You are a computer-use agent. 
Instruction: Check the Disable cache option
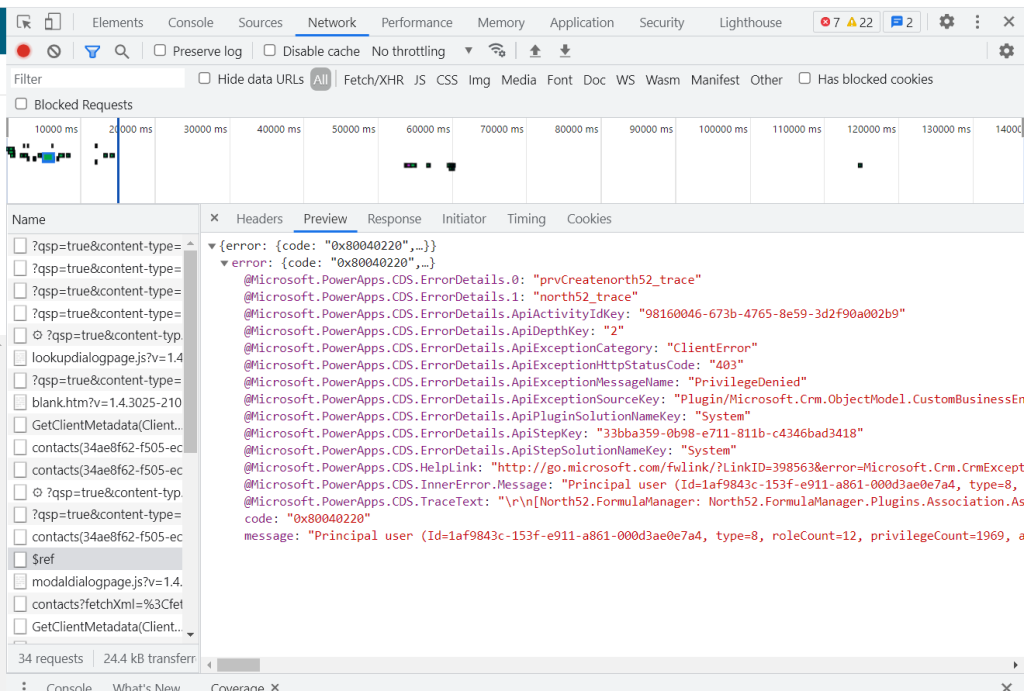[x=270, y=51]
